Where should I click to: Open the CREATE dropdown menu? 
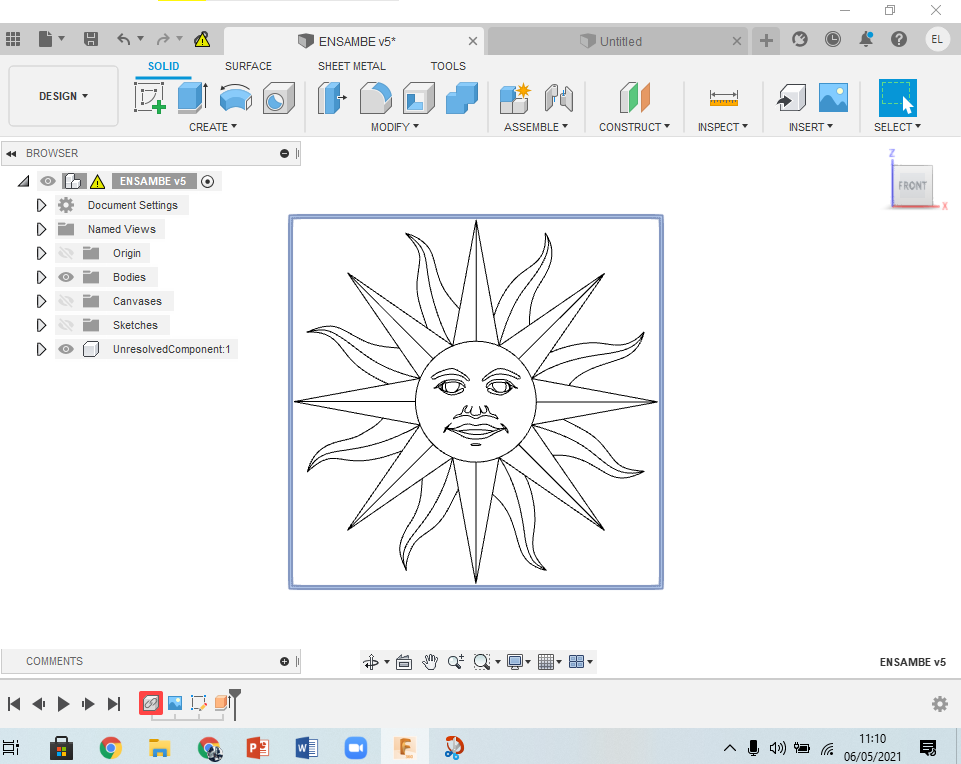(x=213, y=127)
